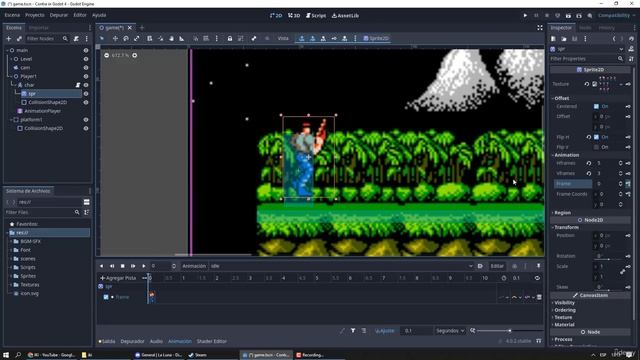This screenshot has width=640, height=360.
Task: Run the project with play icon
Action: click(525, 16)
